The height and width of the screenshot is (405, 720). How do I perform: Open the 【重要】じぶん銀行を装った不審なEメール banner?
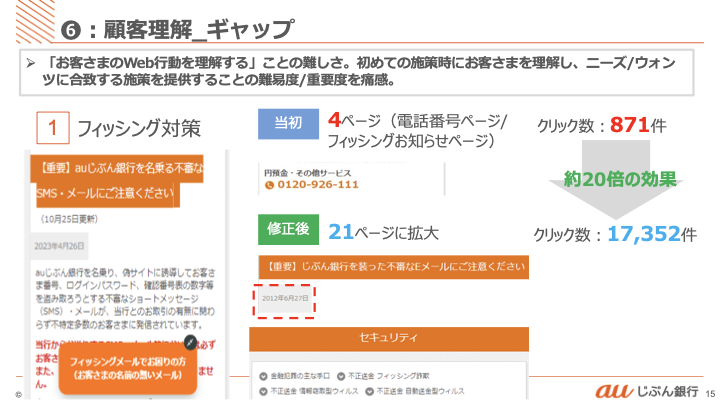pyautogui.click(x=394, y=267)
